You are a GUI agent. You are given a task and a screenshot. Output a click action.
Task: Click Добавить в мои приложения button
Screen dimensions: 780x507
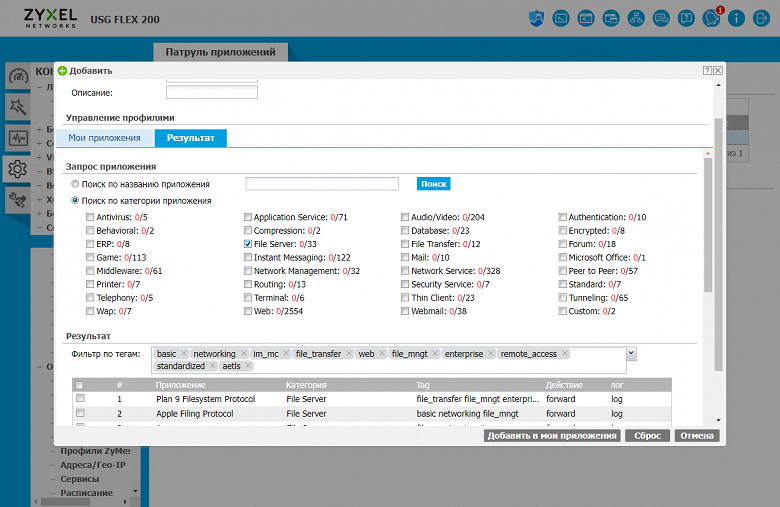[552, 436]
